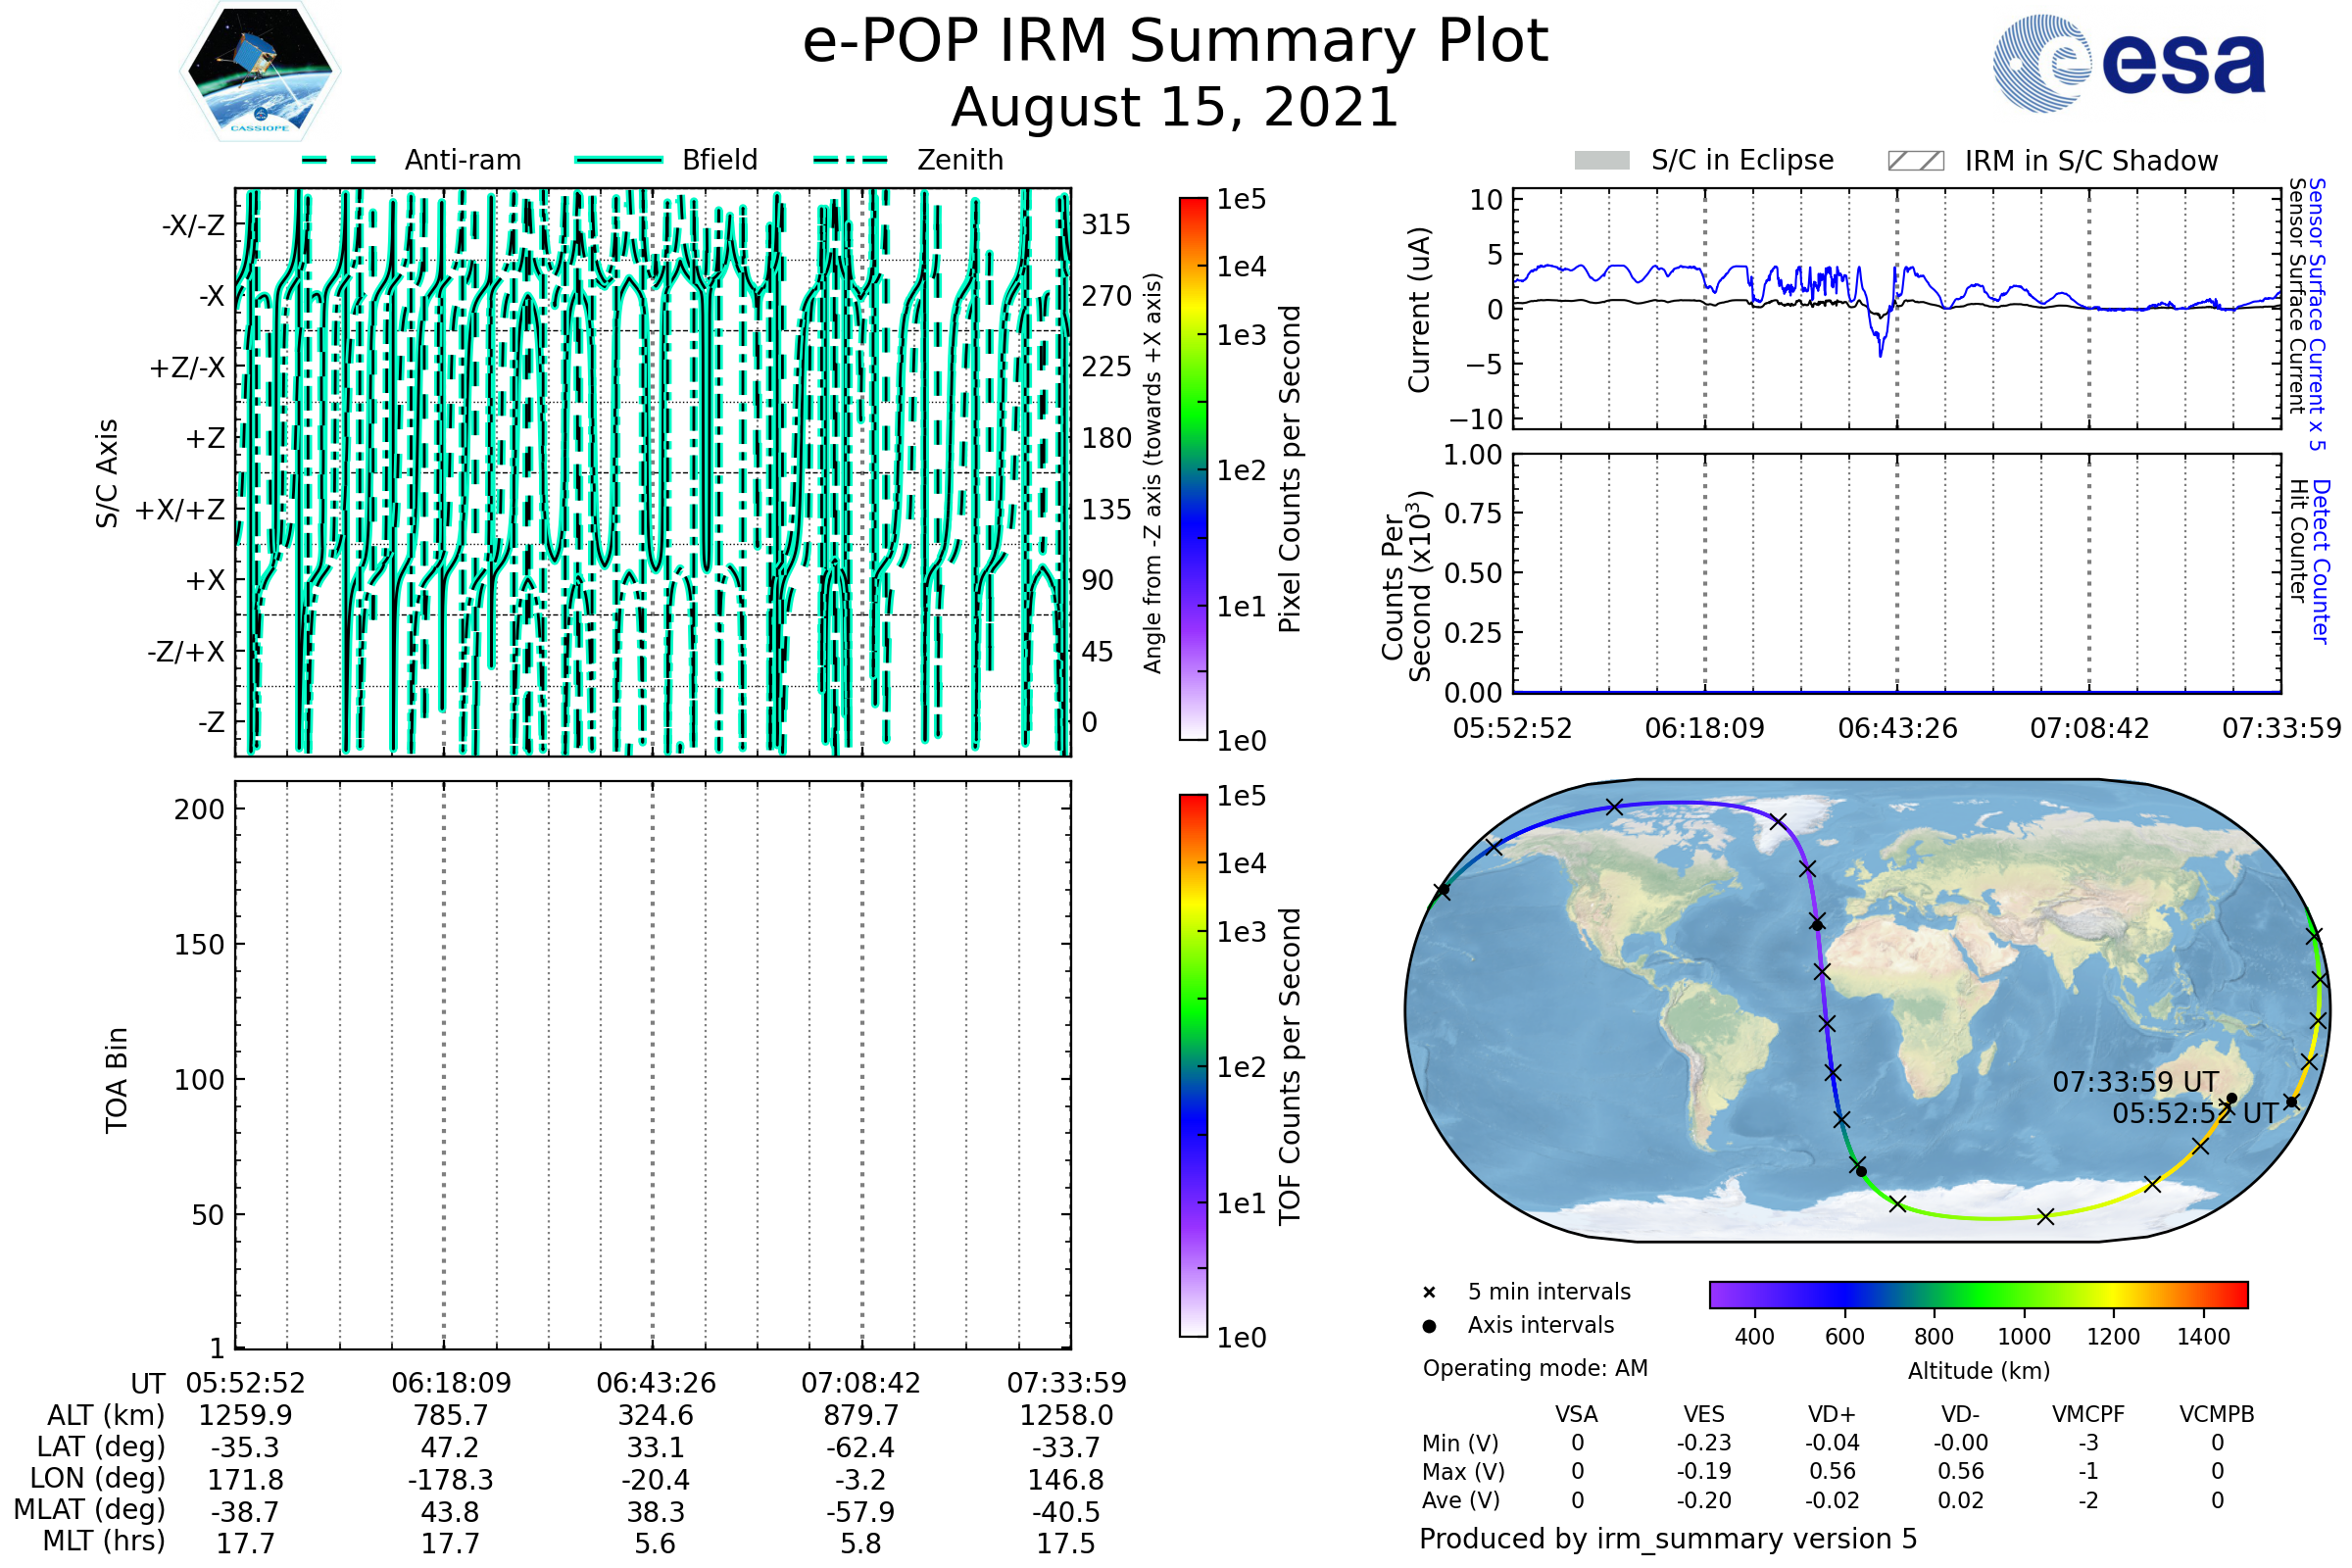Click the Operating mode: AM text
Viewport: 2352px width, 1568px height.
1535,1368
